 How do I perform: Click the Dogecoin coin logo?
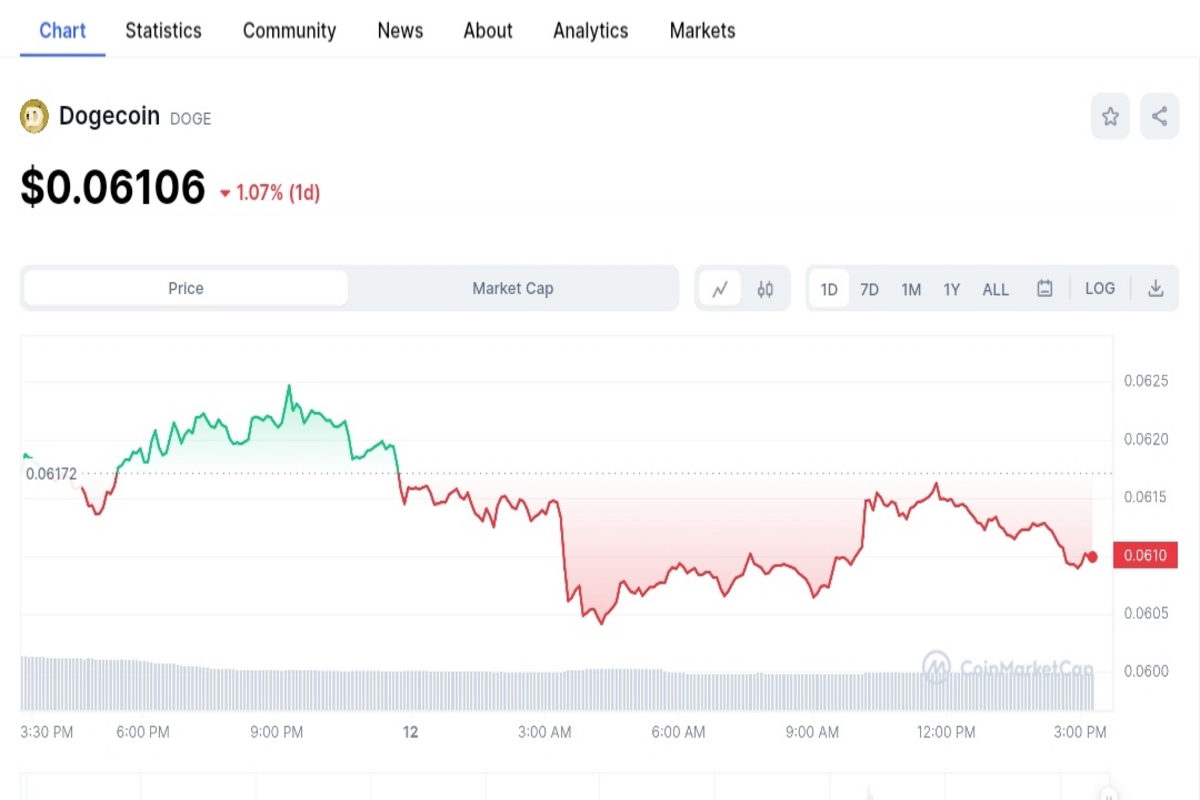[x=34, y=116]
